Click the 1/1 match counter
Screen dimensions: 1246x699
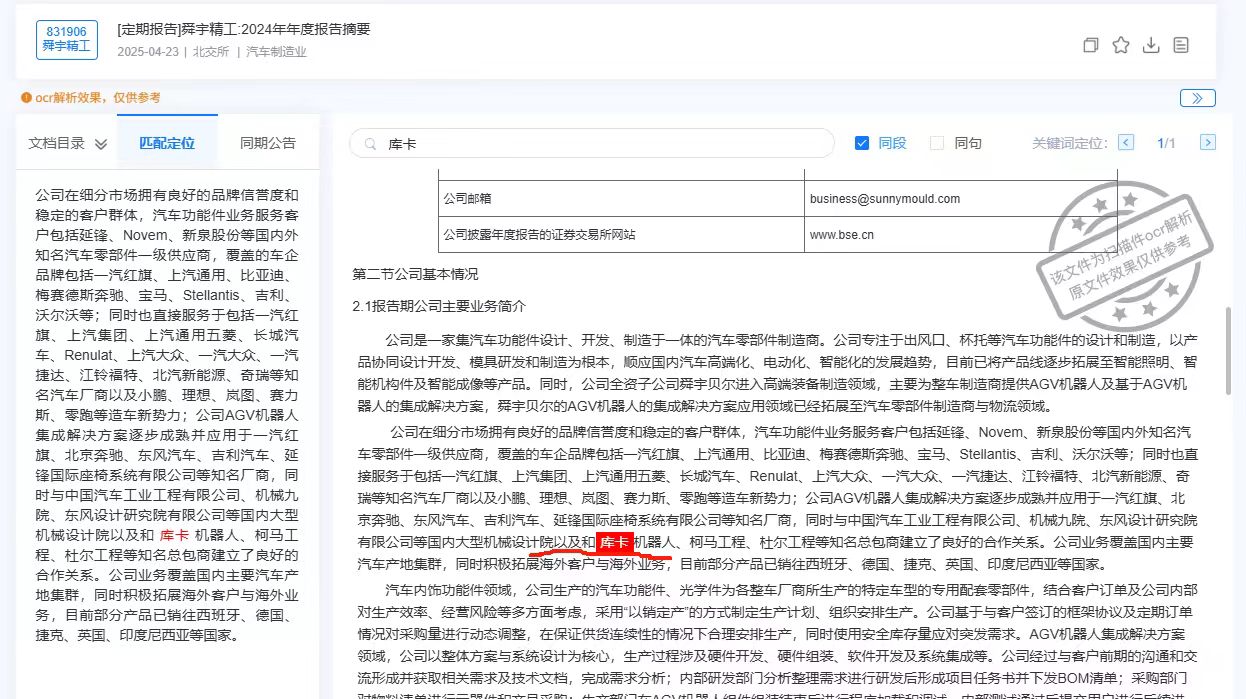(1166, 143)
